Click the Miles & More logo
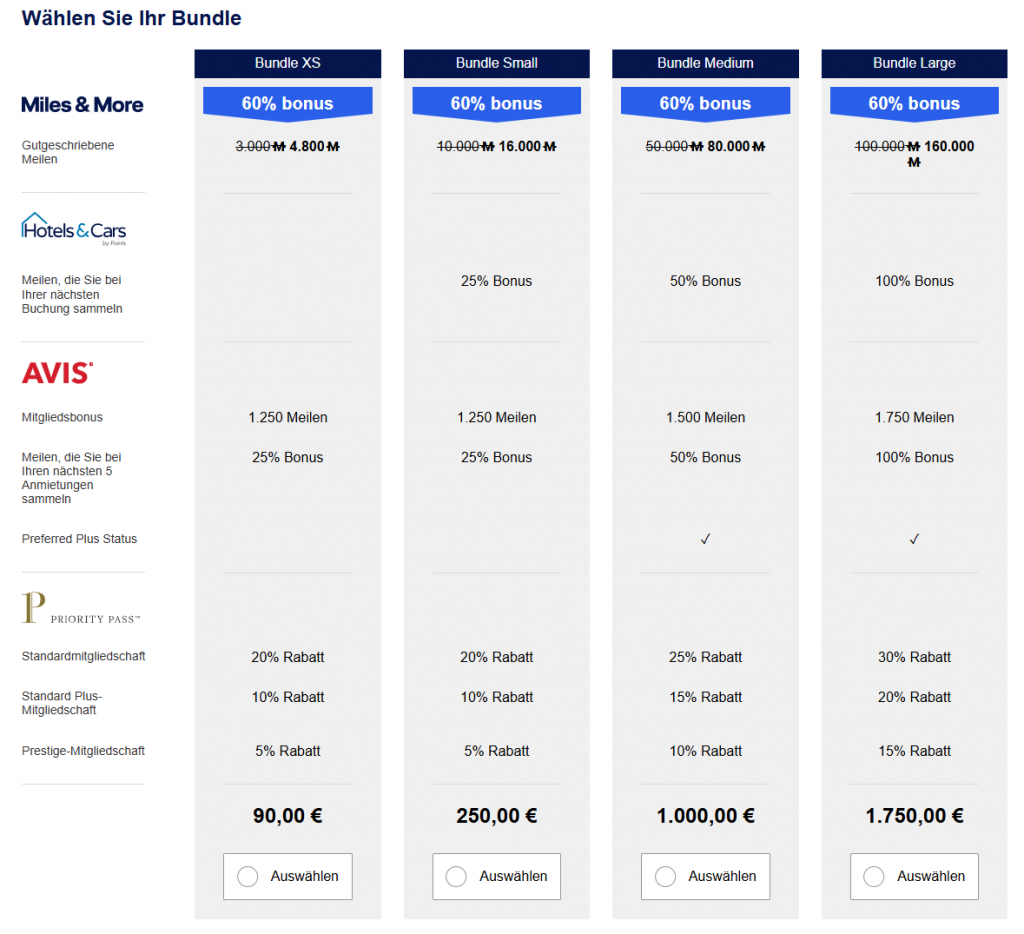This screenshot has height=934, width=1024. pyautogui.click(x=82, y=105)
